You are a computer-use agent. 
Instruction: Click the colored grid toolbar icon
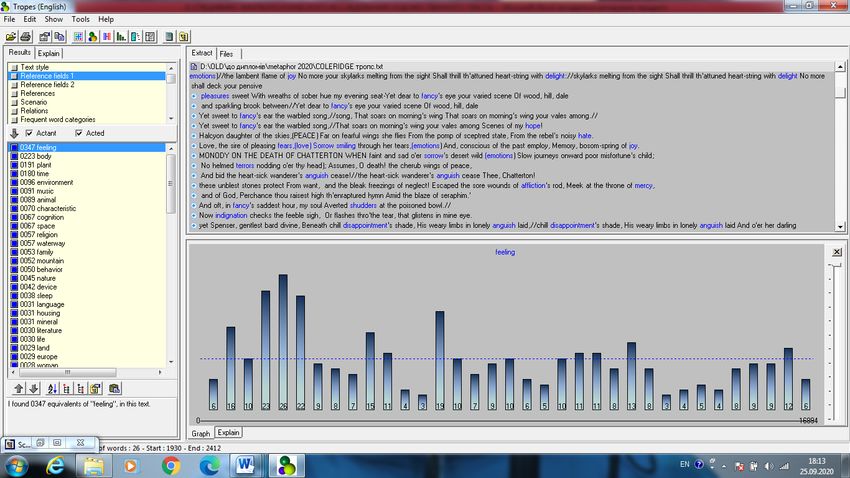tap(79, 37)
